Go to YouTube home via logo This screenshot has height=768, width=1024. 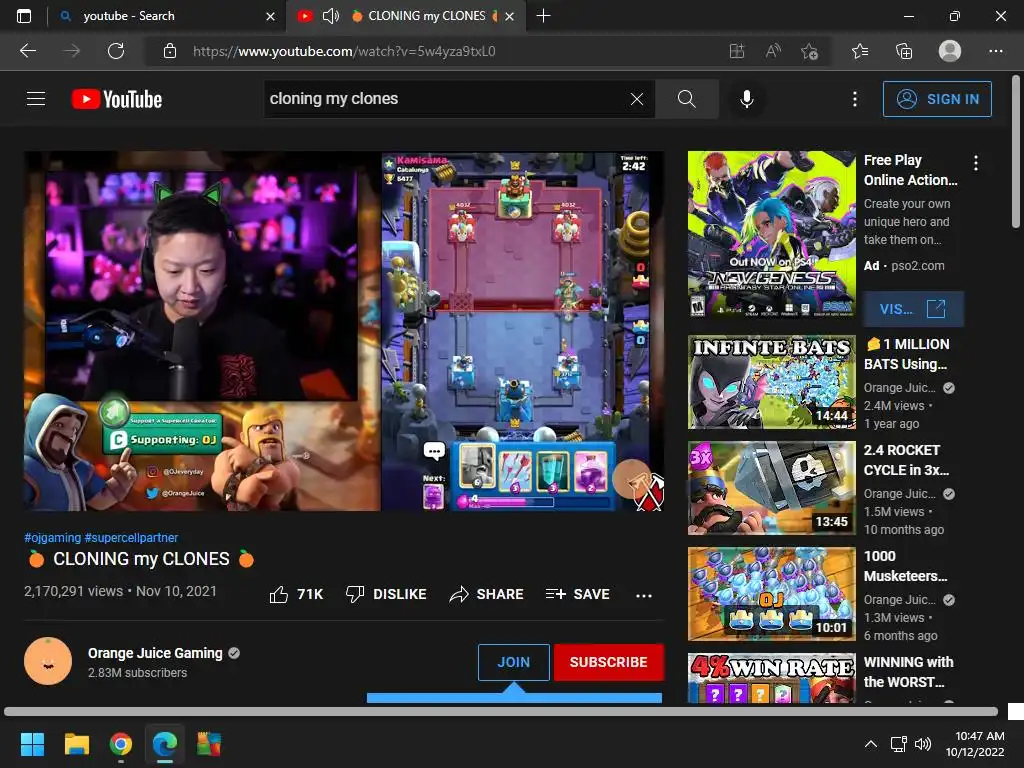(x=117, y=99)
